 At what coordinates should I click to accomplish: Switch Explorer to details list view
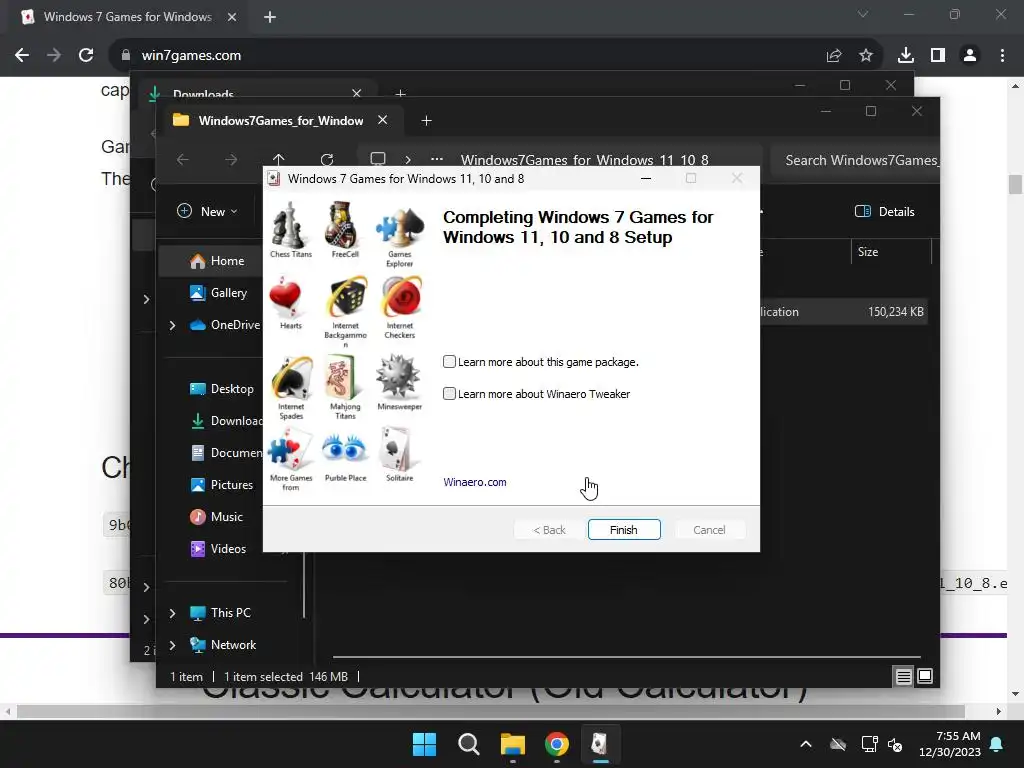903,677
